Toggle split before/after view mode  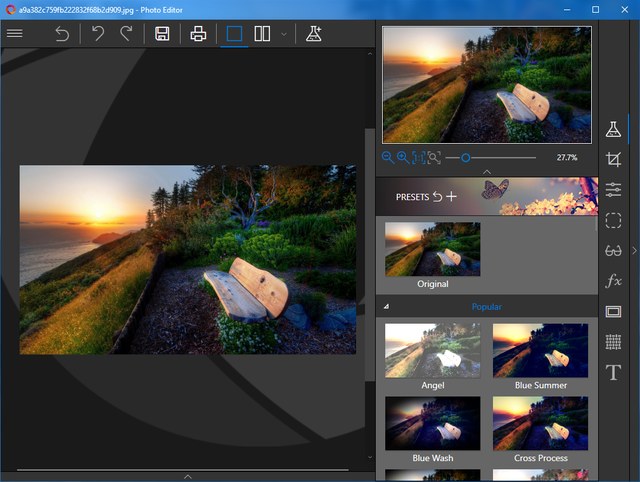[262, 33]
